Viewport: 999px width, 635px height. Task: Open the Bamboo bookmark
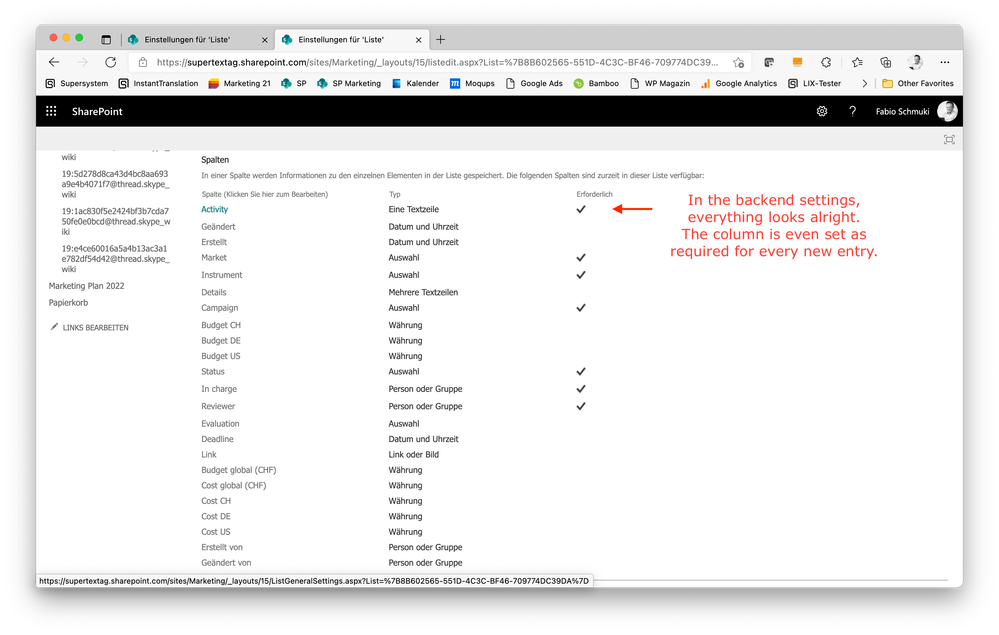[596, 83]
